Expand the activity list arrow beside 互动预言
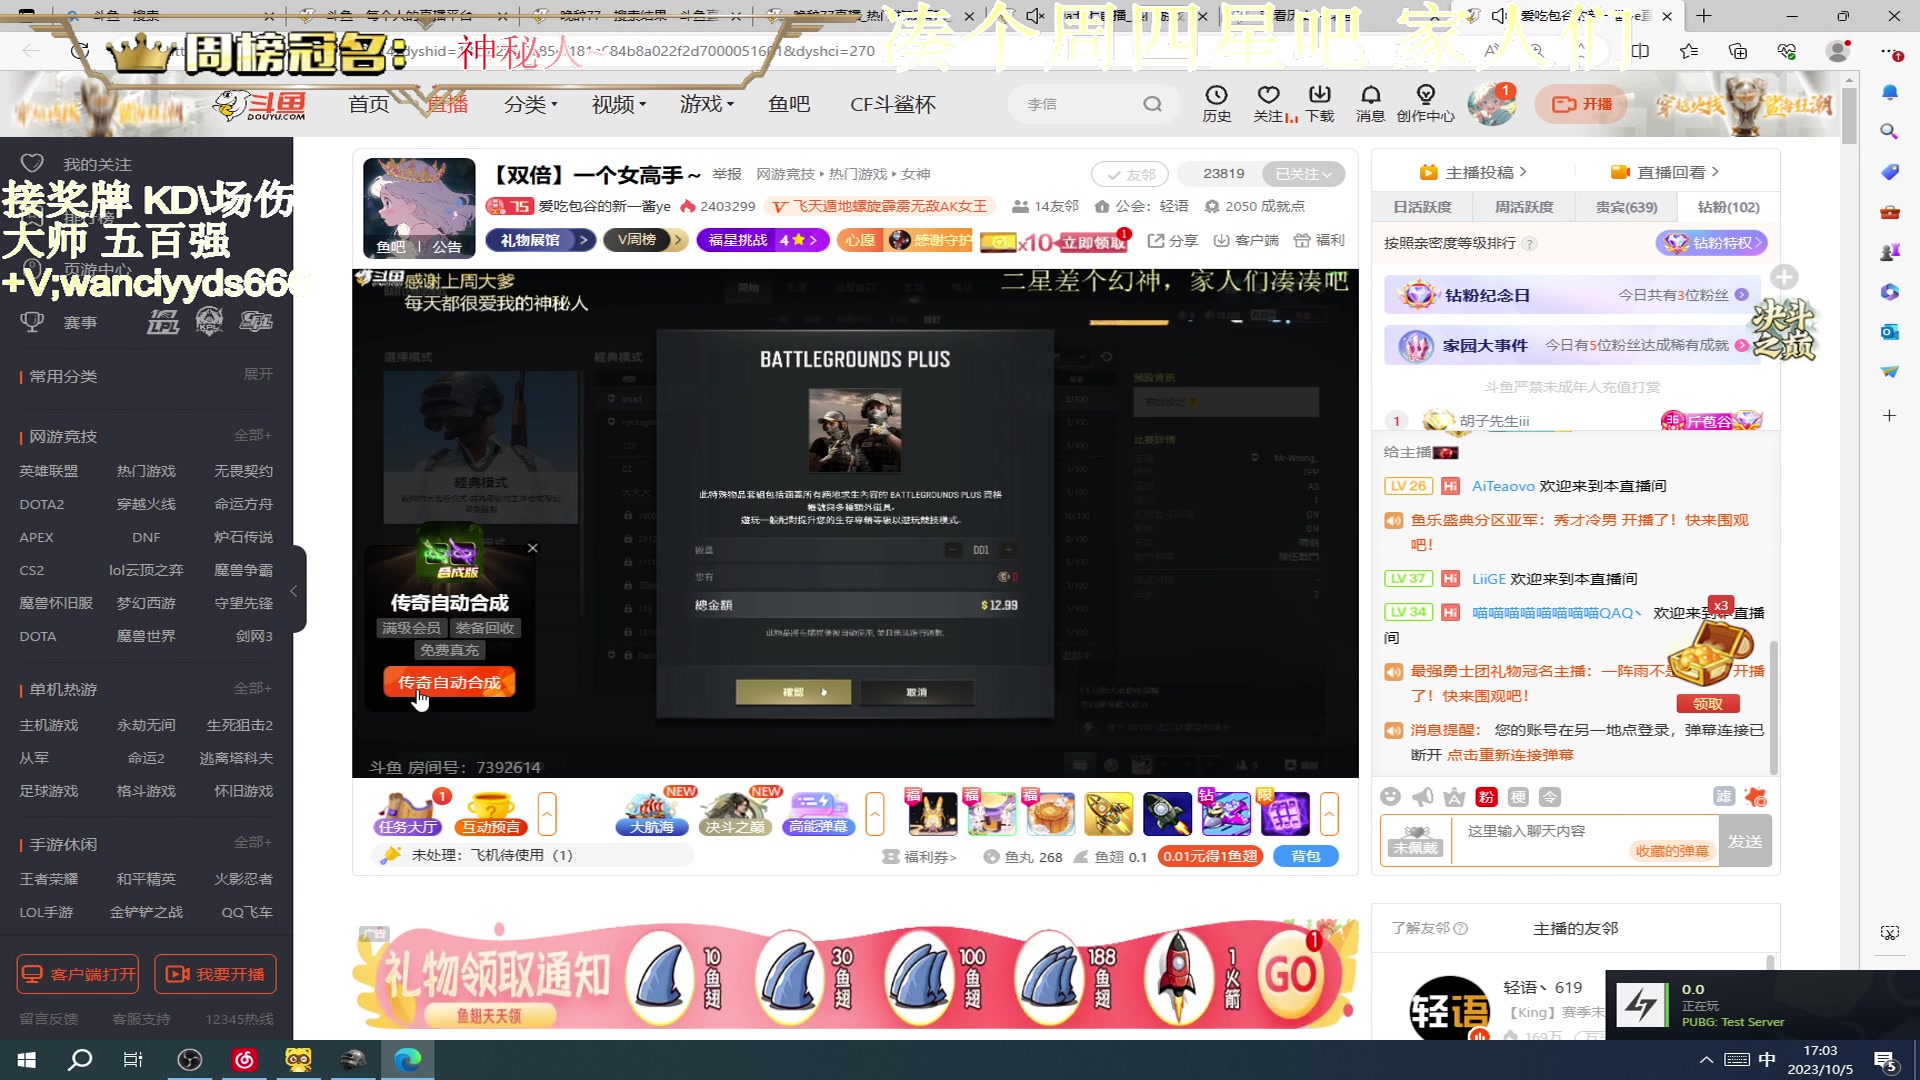The image size is (1920, 1080). (x=547, y=814)
